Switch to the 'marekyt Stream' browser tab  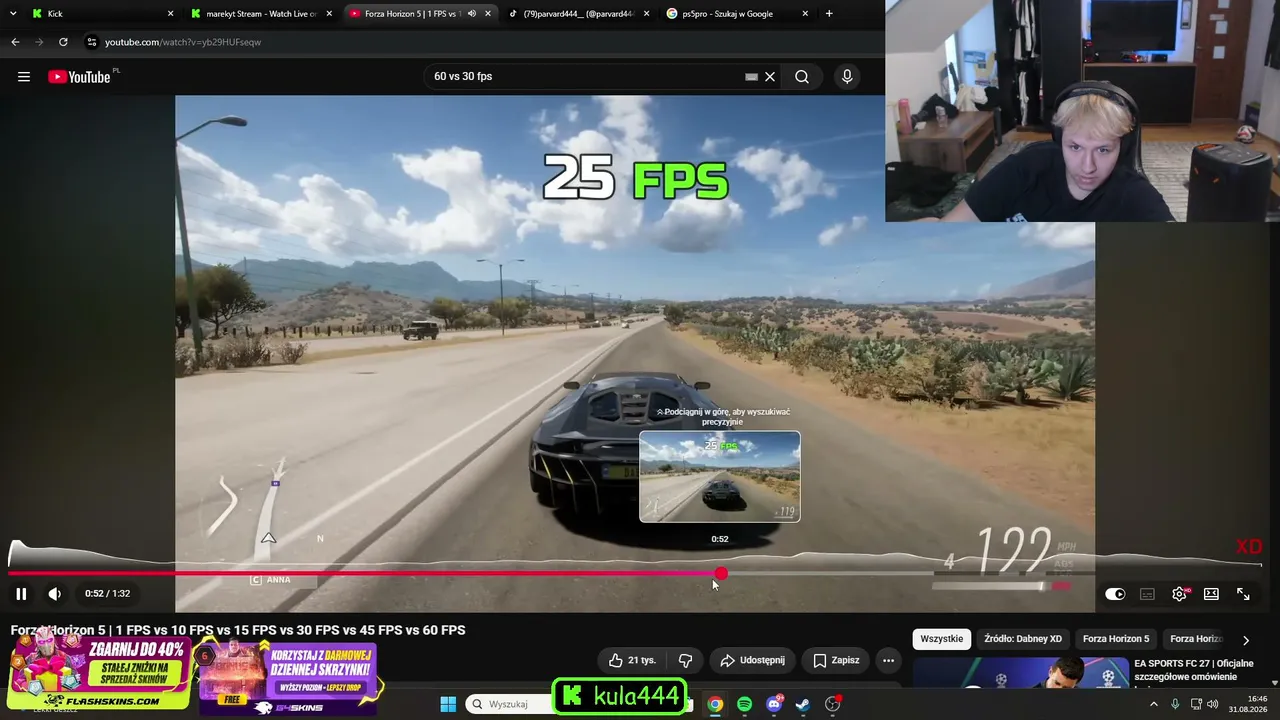pyautogui.click(x=262, y=14)
